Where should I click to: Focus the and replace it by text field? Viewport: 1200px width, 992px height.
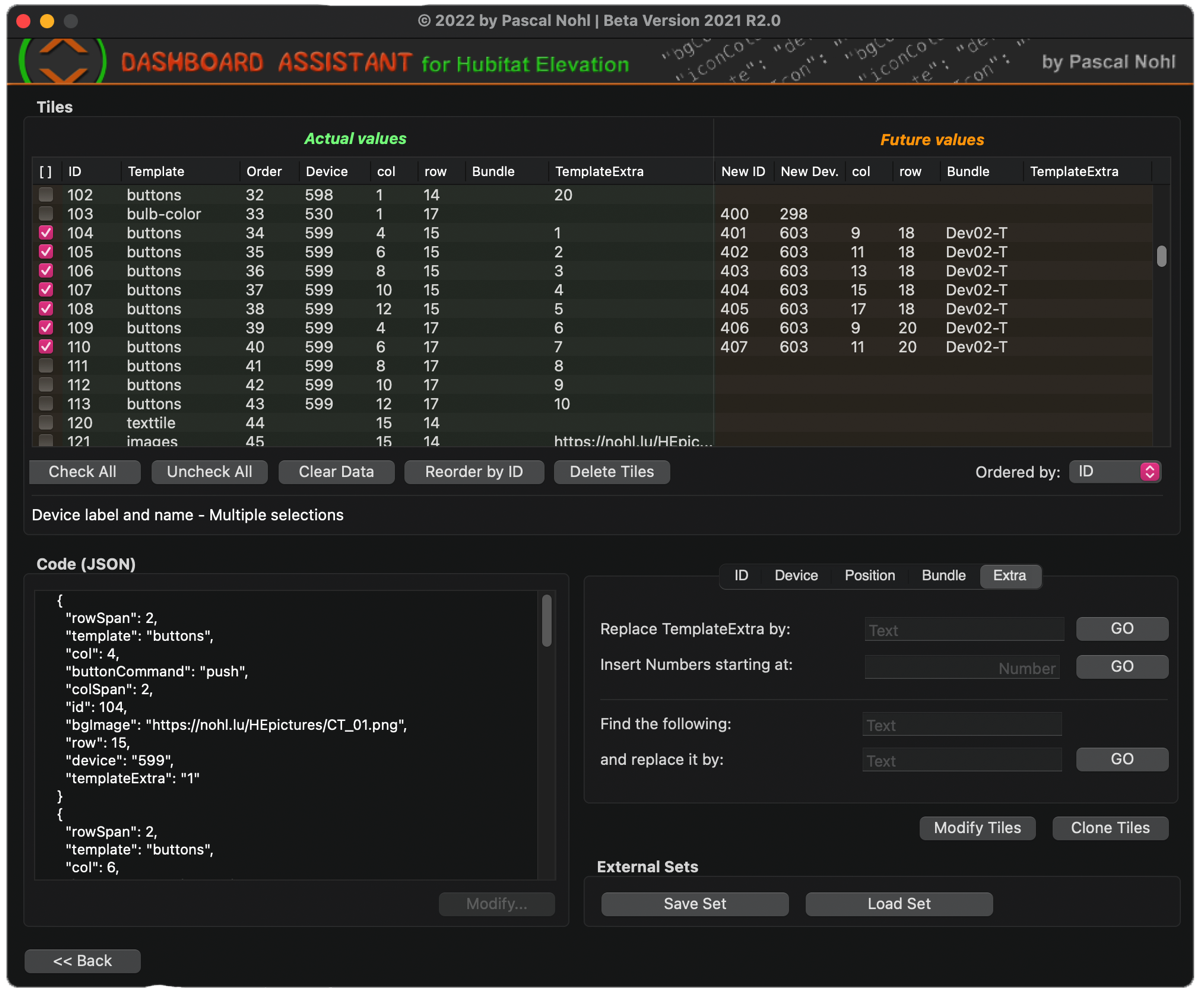[962, 761]
